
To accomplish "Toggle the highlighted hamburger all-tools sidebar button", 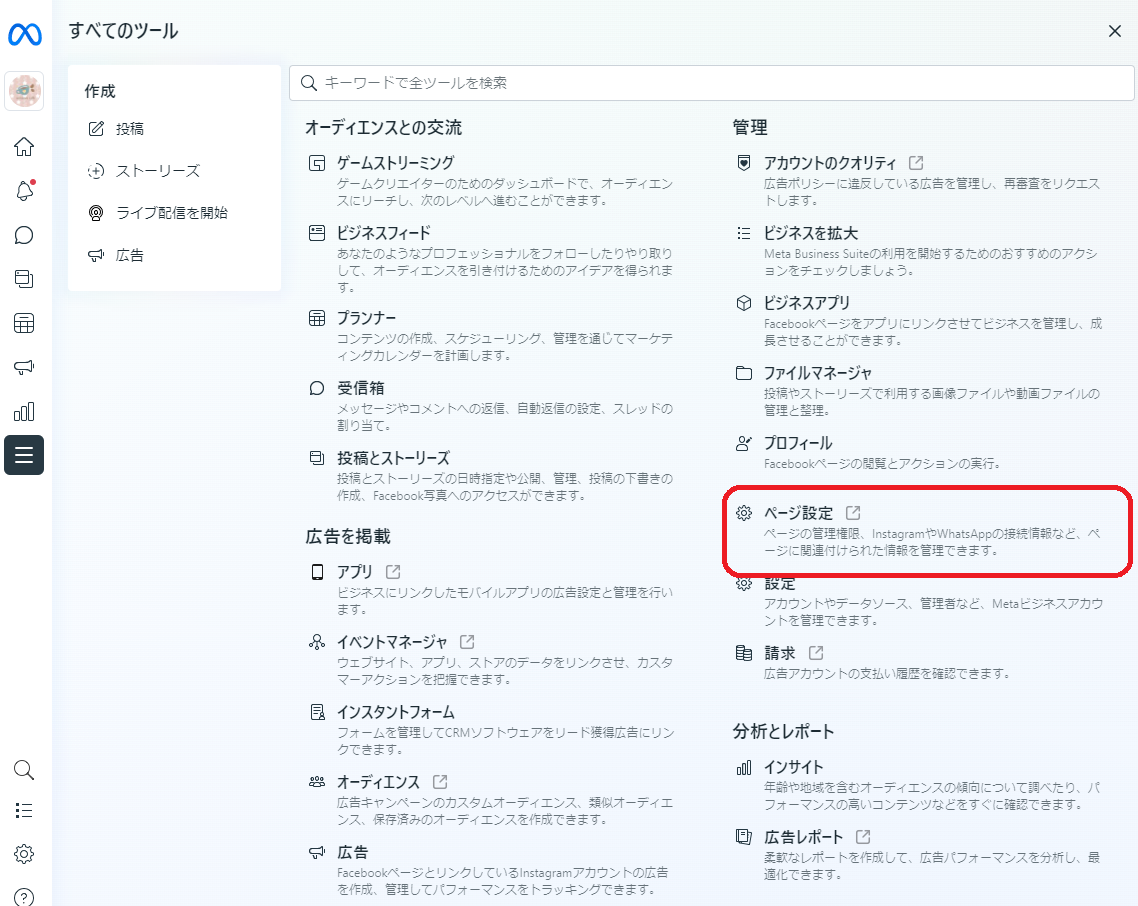I will pyautogui.click(x=24, y=455).
